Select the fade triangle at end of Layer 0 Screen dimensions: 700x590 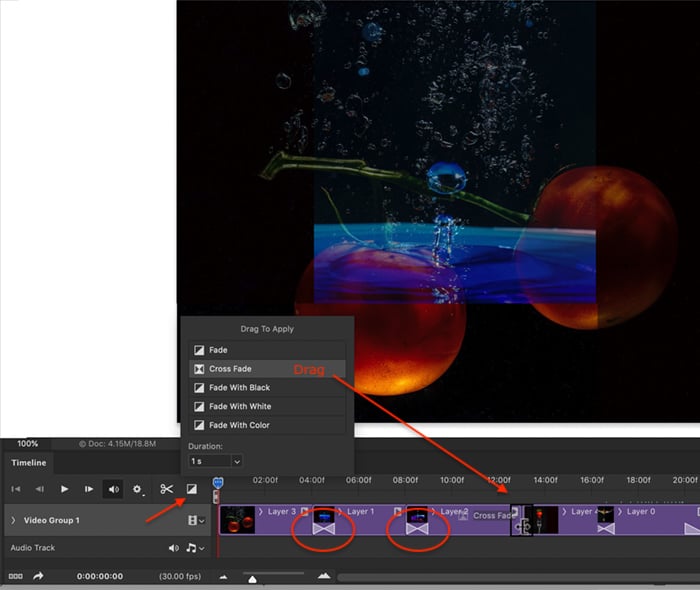click(692, 529)
